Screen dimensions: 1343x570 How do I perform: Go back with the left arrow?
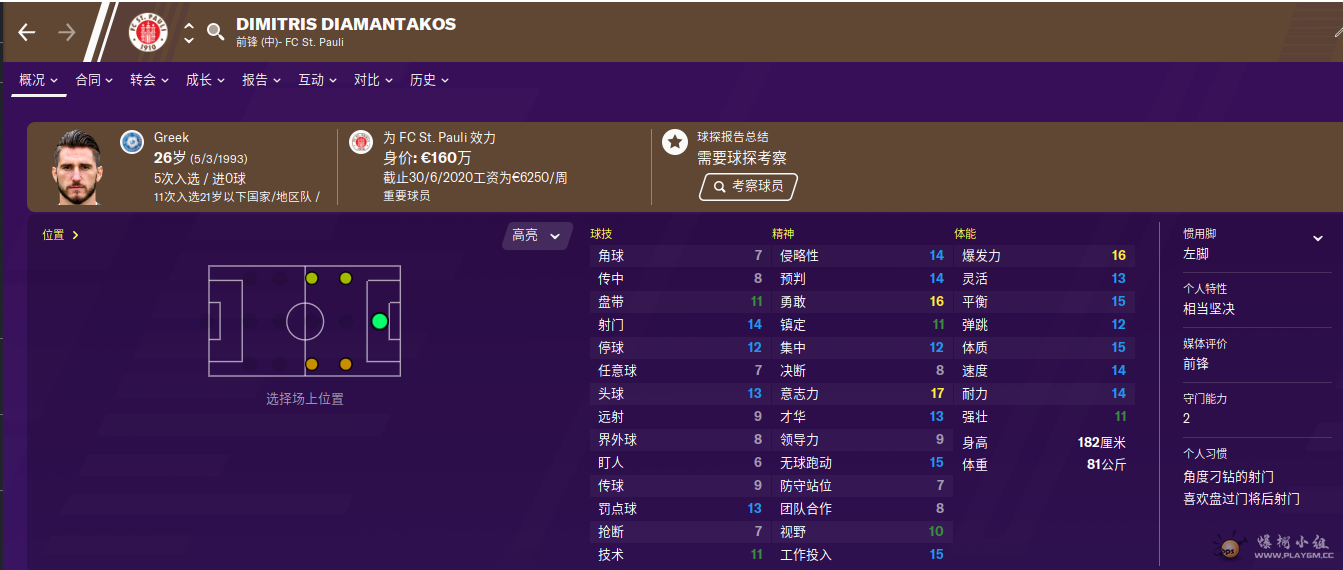pos(27,32)
